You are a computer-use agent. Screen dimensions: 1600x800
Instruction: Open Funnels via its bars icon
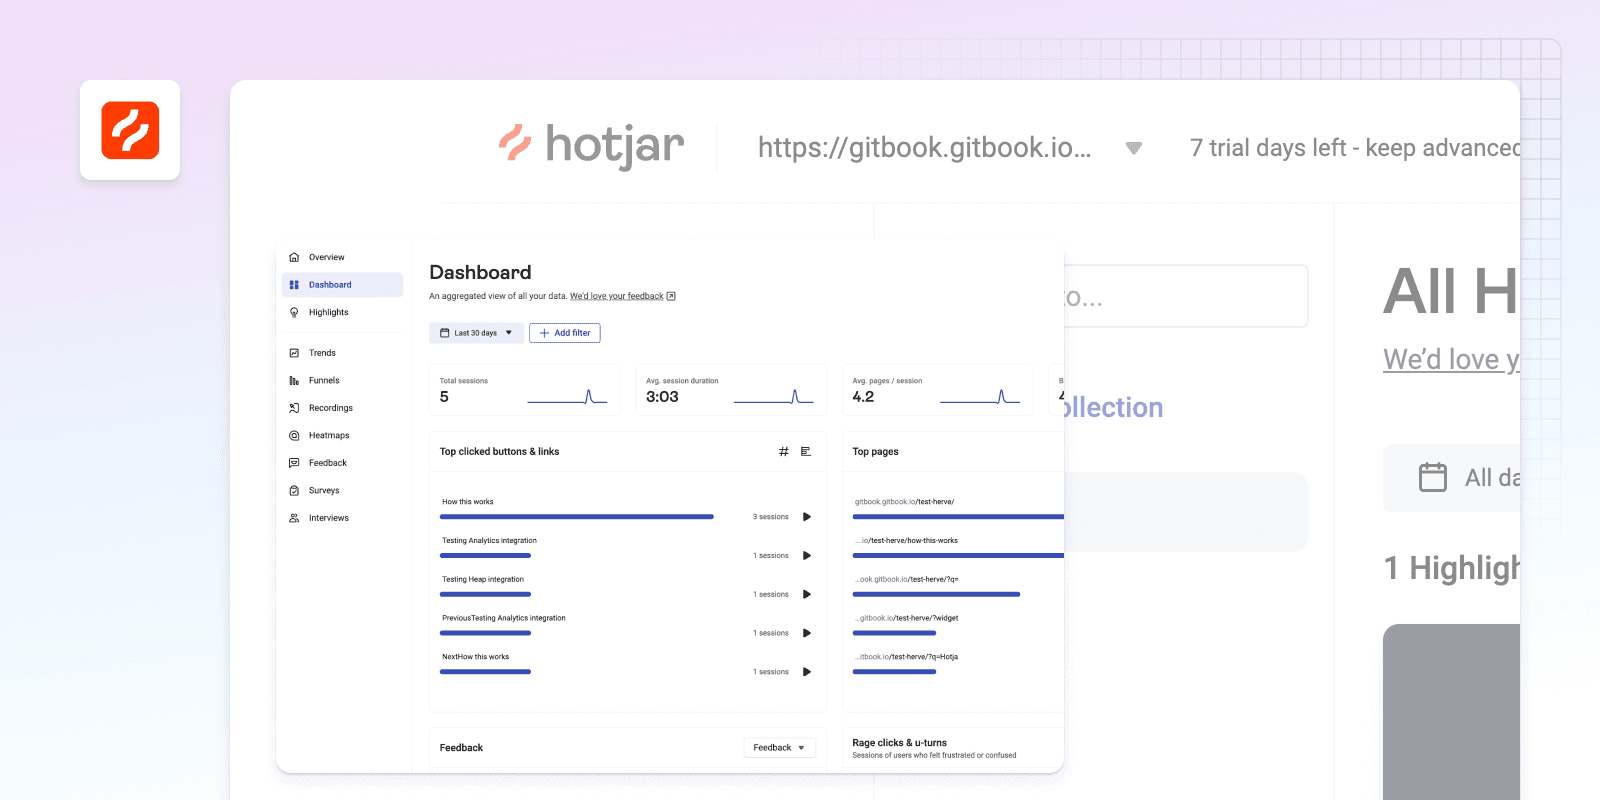click(294, 380)
